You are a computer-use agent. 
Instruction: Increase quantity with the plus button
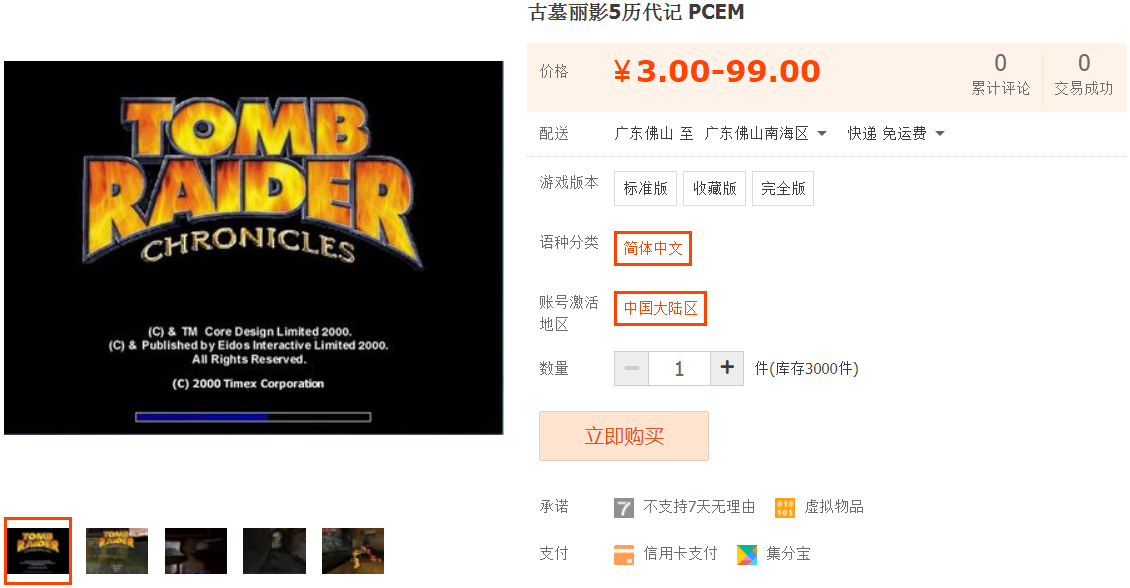(727, 368)
